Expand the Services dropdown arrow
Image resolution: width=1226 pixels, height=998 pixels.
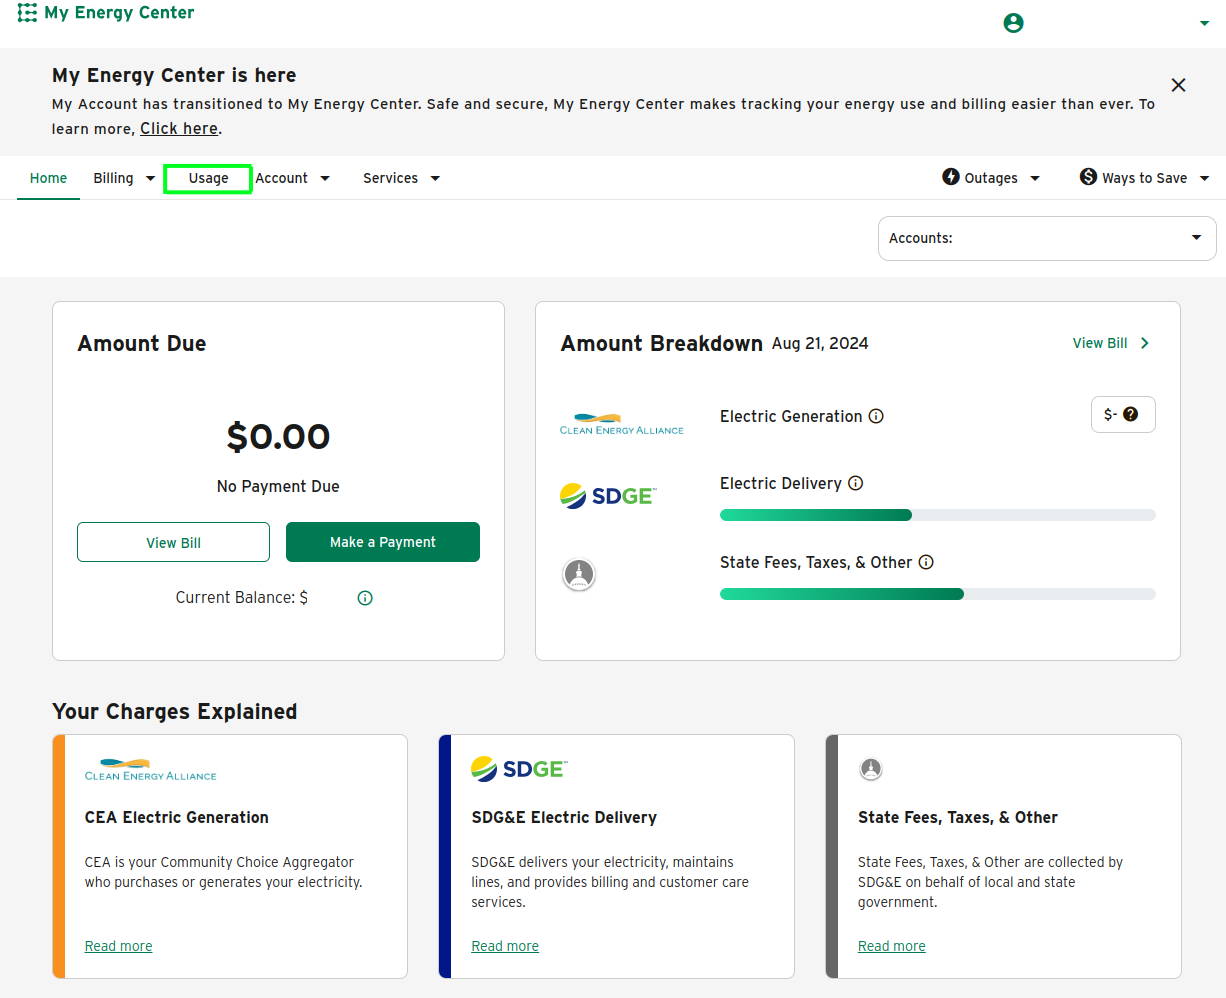(435, 178)
